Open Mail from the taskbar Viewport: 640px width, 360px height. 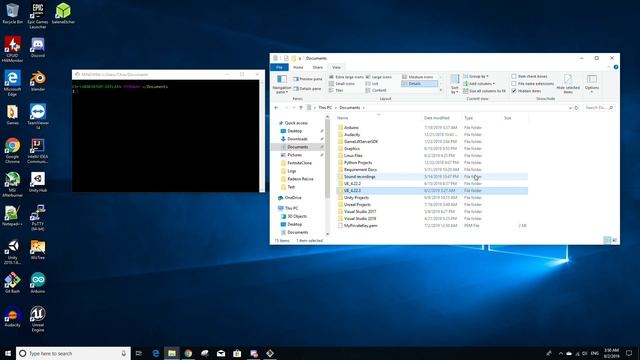pos(221,353)
